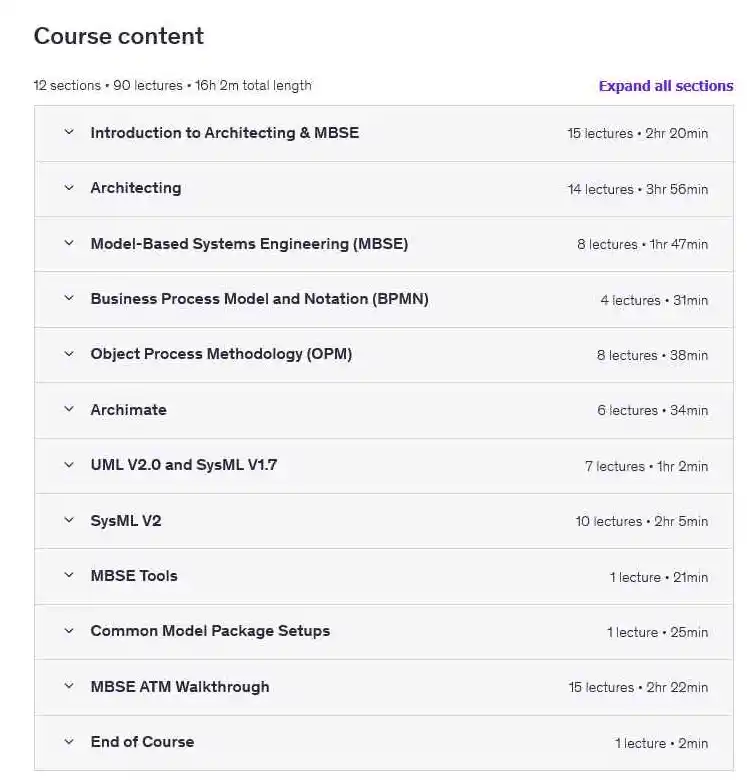The height and width of the screenshot is (784, 747).
Task: Expand the Archimate section arrow
Action: [69, 410]
